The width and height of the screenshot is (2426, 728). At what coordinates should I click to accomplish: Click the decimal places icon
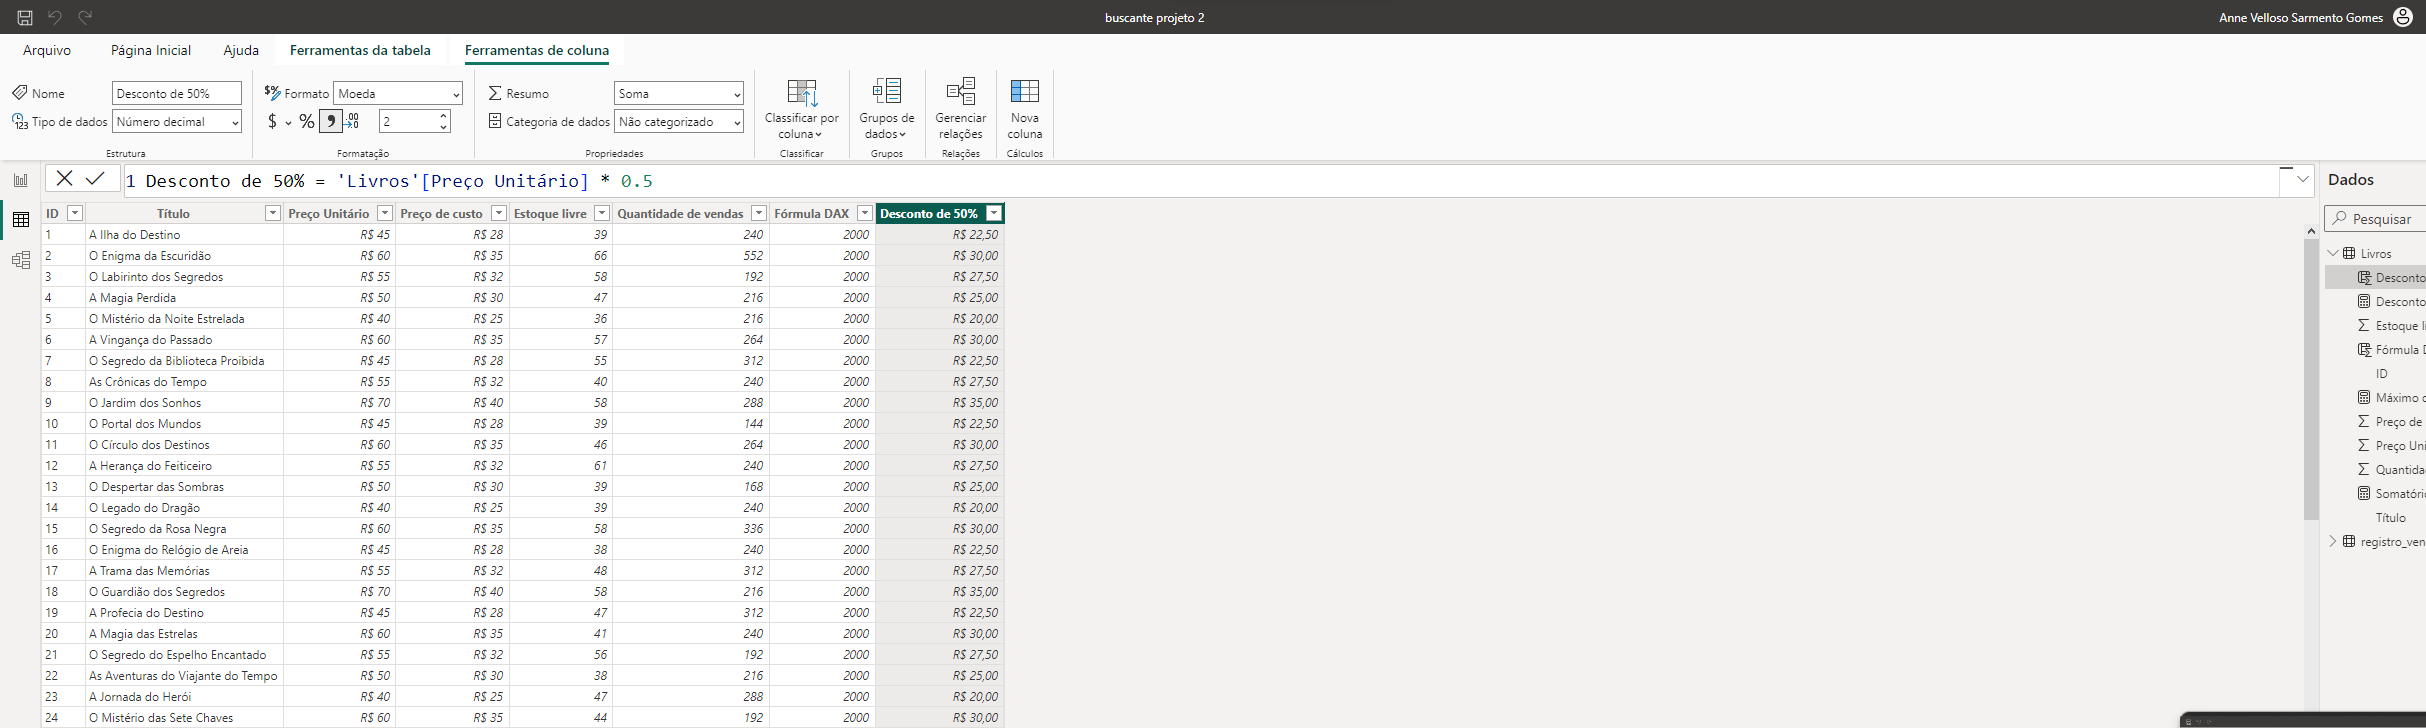point(353,122)
